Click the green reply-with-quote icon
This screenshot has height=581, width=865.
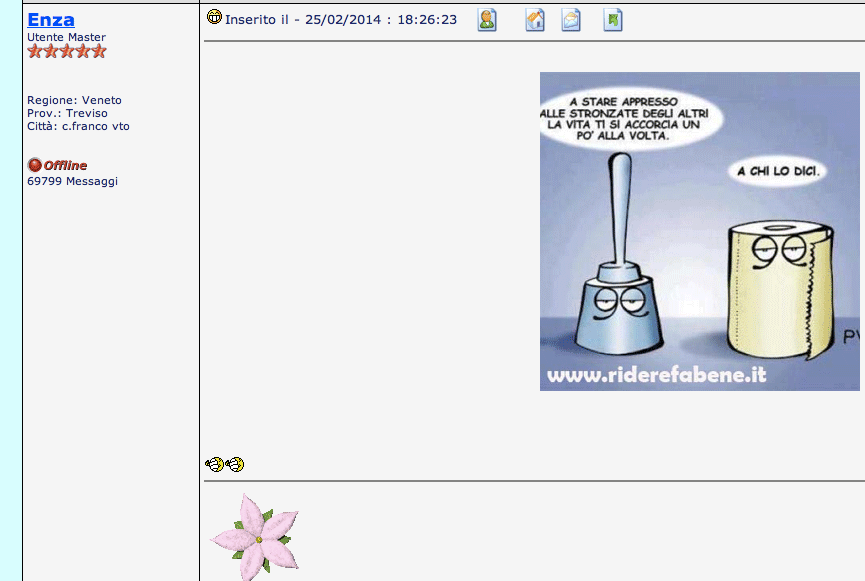pyautogui.click(x=613, y=20)
